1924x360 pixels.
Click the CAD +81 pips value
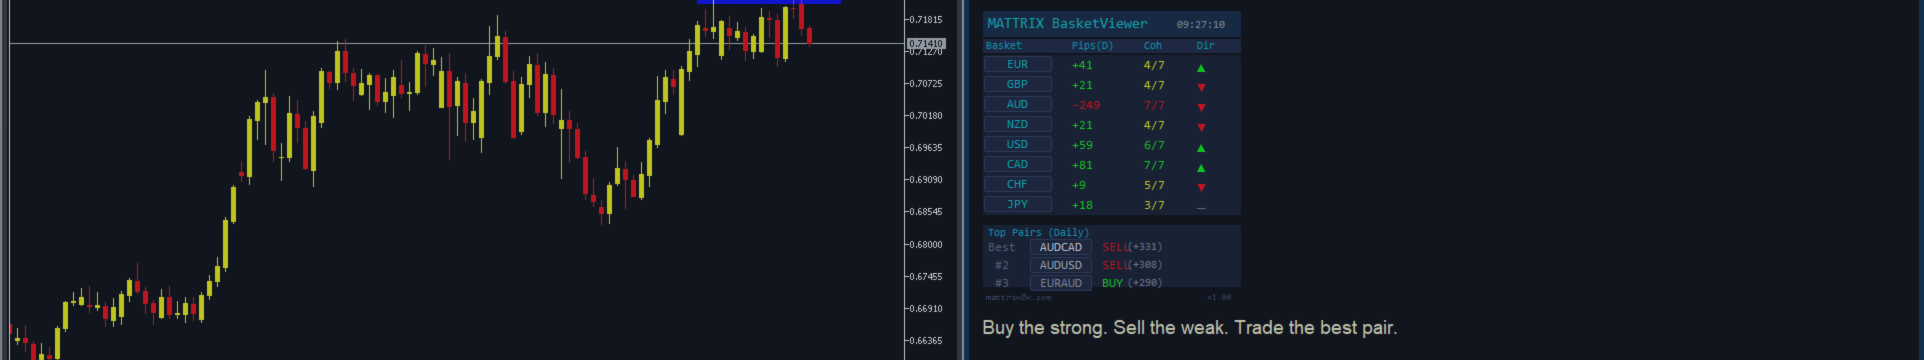tap(1082, 165)
